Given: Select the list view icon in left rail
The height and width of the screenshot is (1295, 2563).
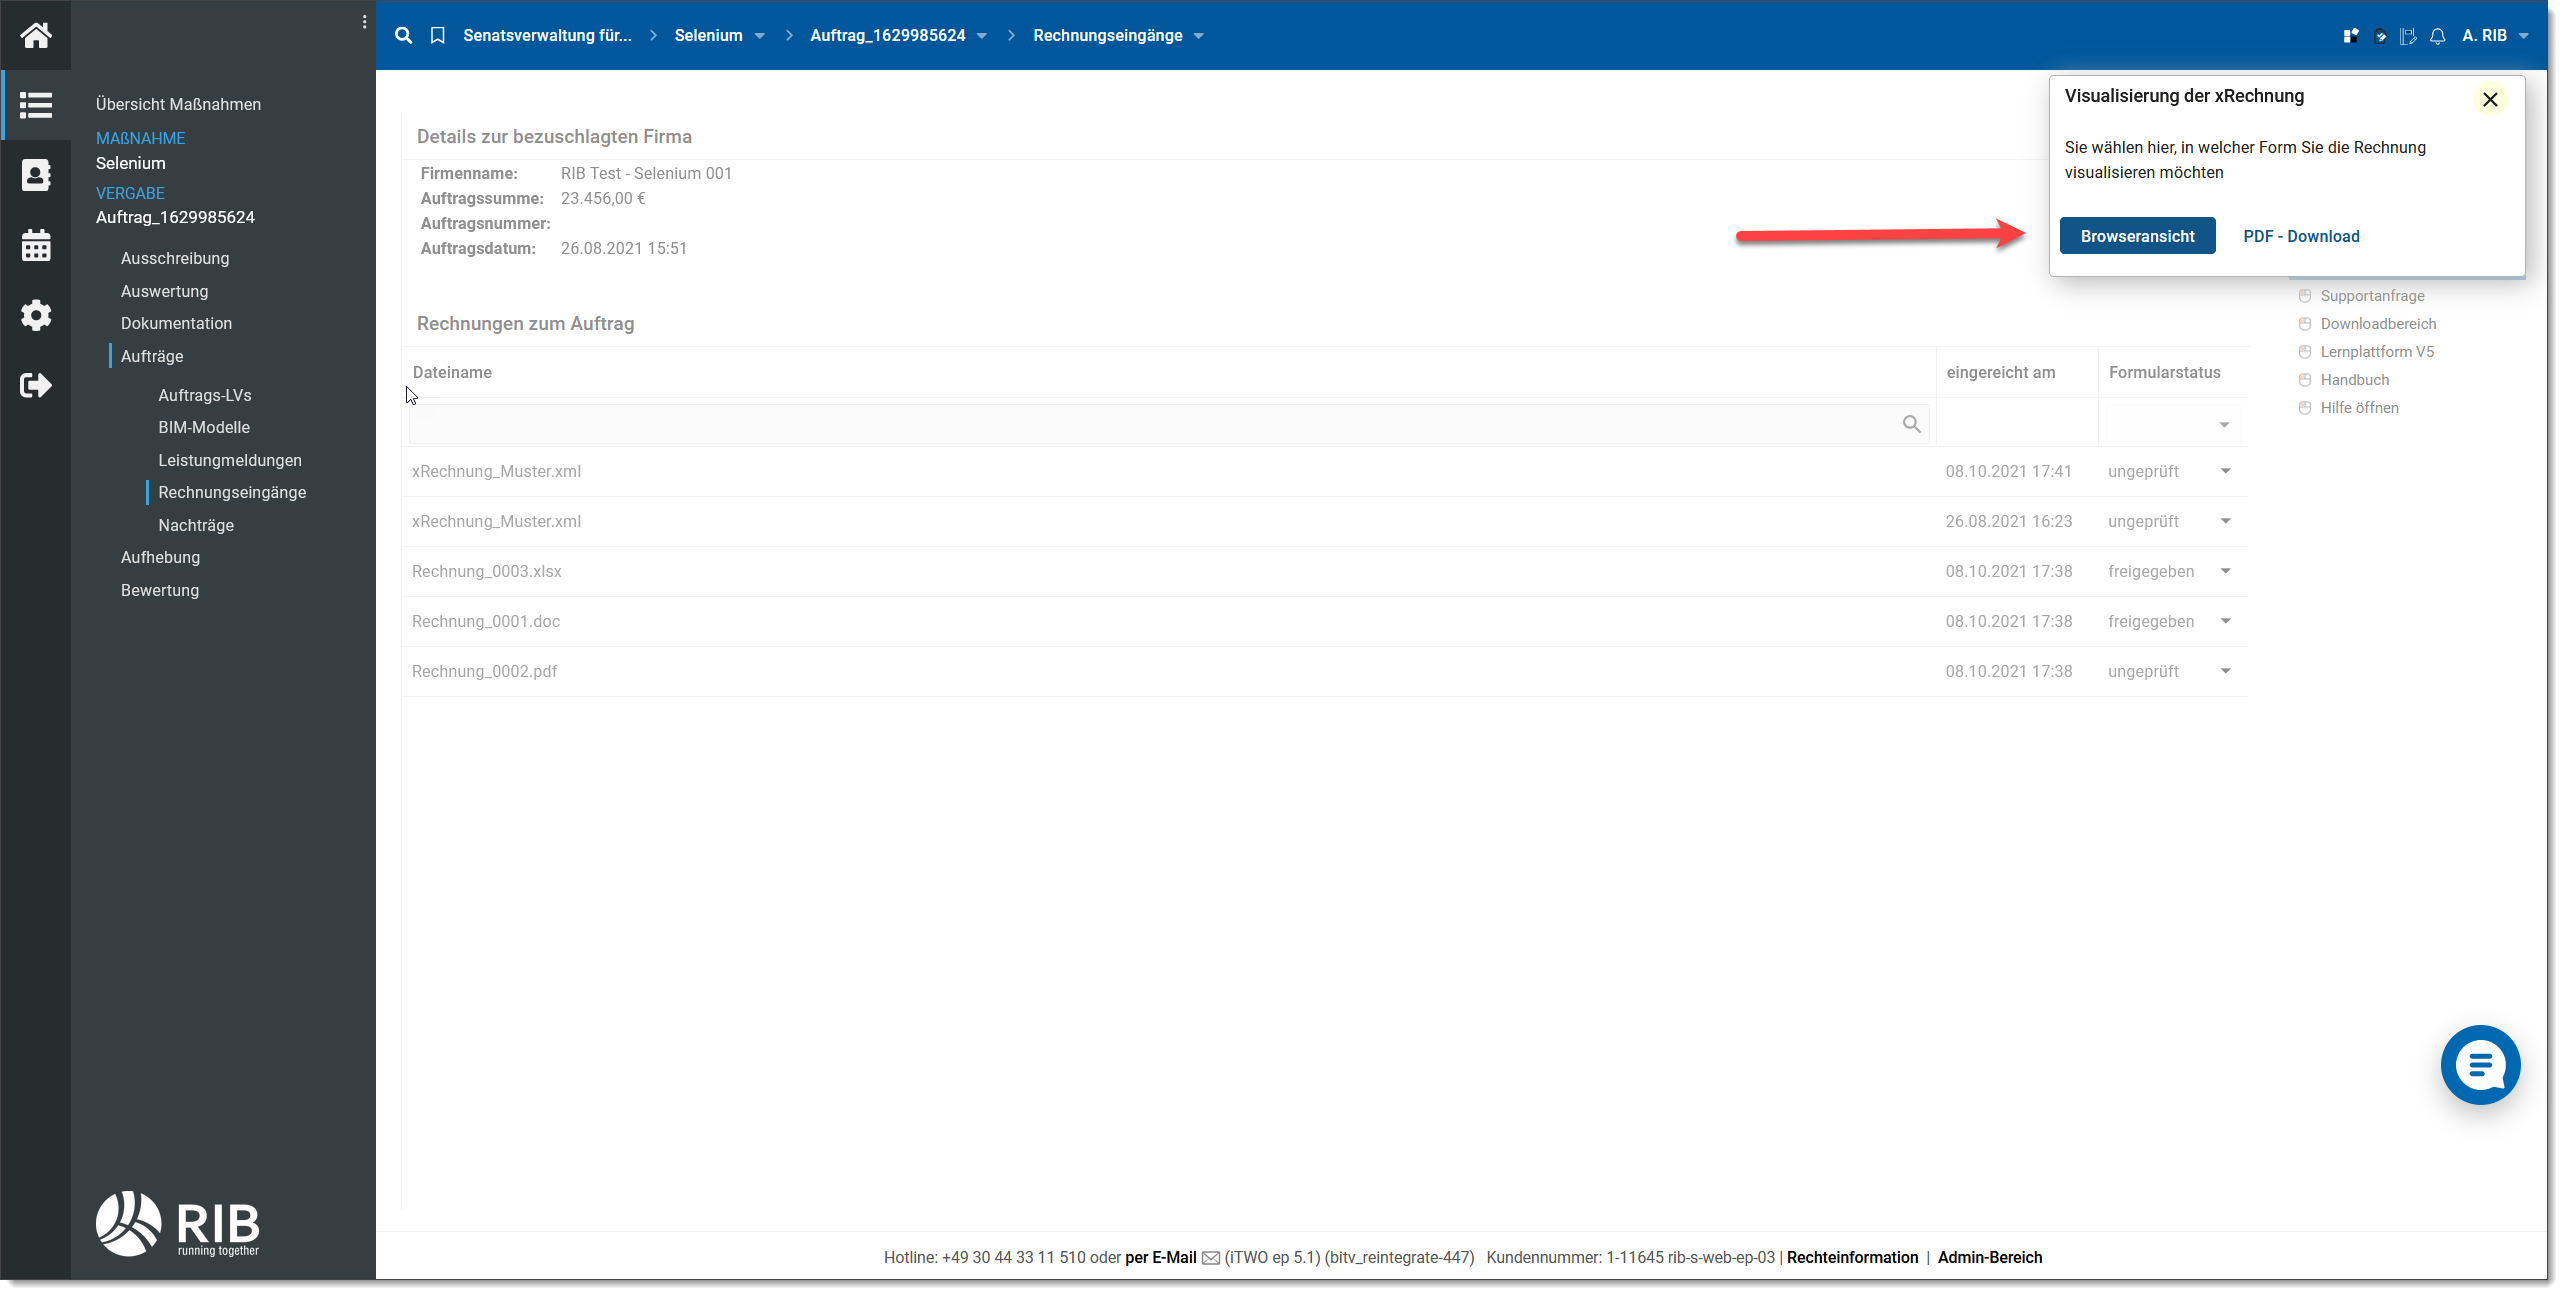Looking at the screenshot, I should point(36,105).
